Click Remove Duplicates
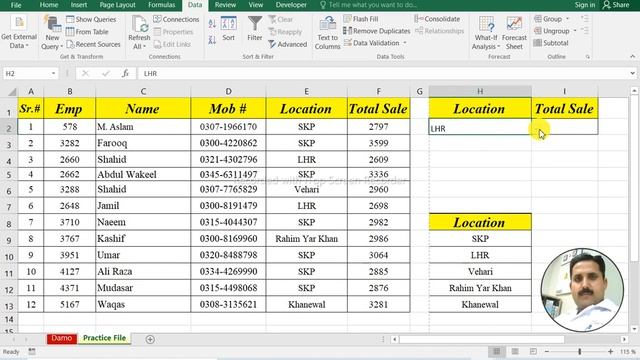 pos(376,31)
